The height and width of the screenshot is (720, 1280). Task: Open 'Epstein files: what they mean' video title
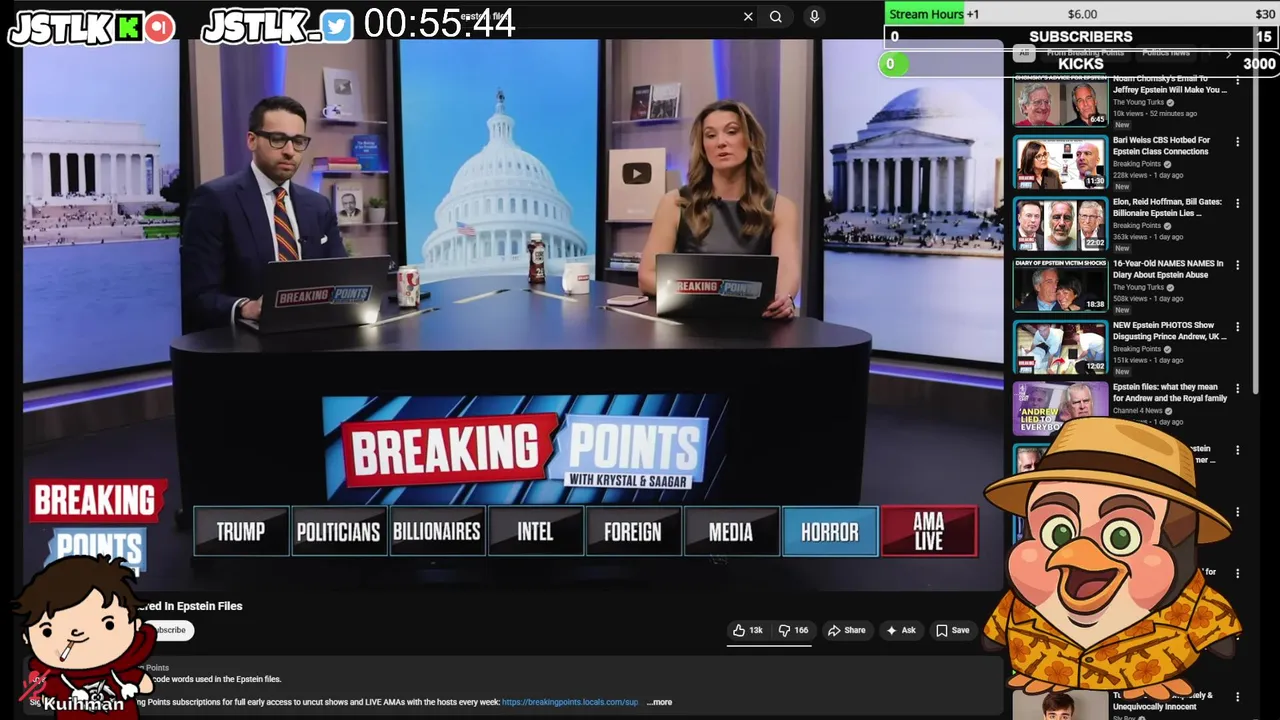pos(1169,392)
